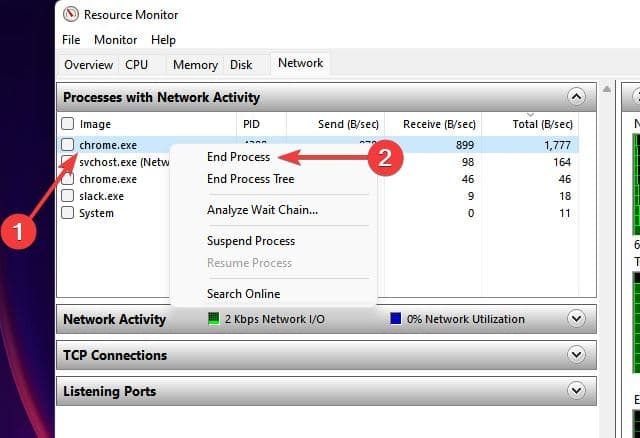Open the Monitor menu
Viewport: 640px width, 438px height.
pyautogui.click(x=115, y=40)
